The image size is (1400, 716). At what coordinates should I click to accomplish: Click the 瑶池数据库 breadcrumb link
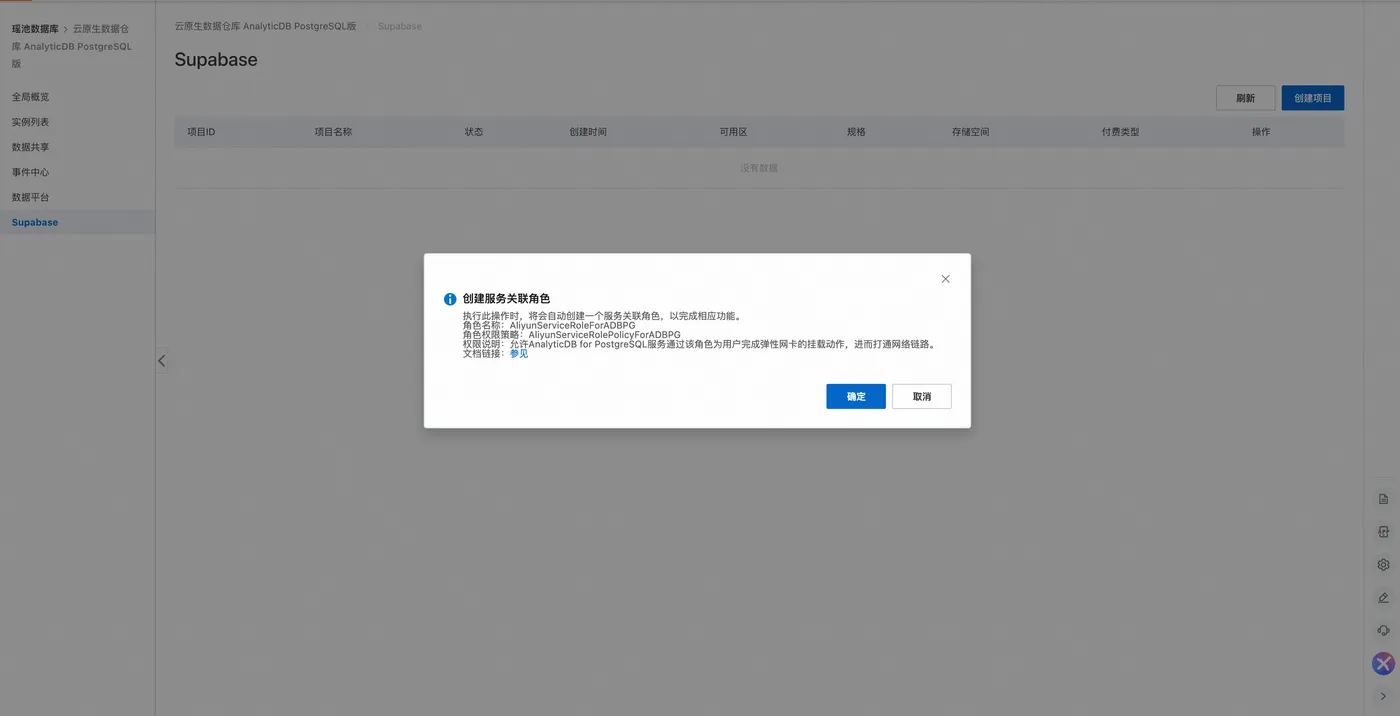point(35,29)
